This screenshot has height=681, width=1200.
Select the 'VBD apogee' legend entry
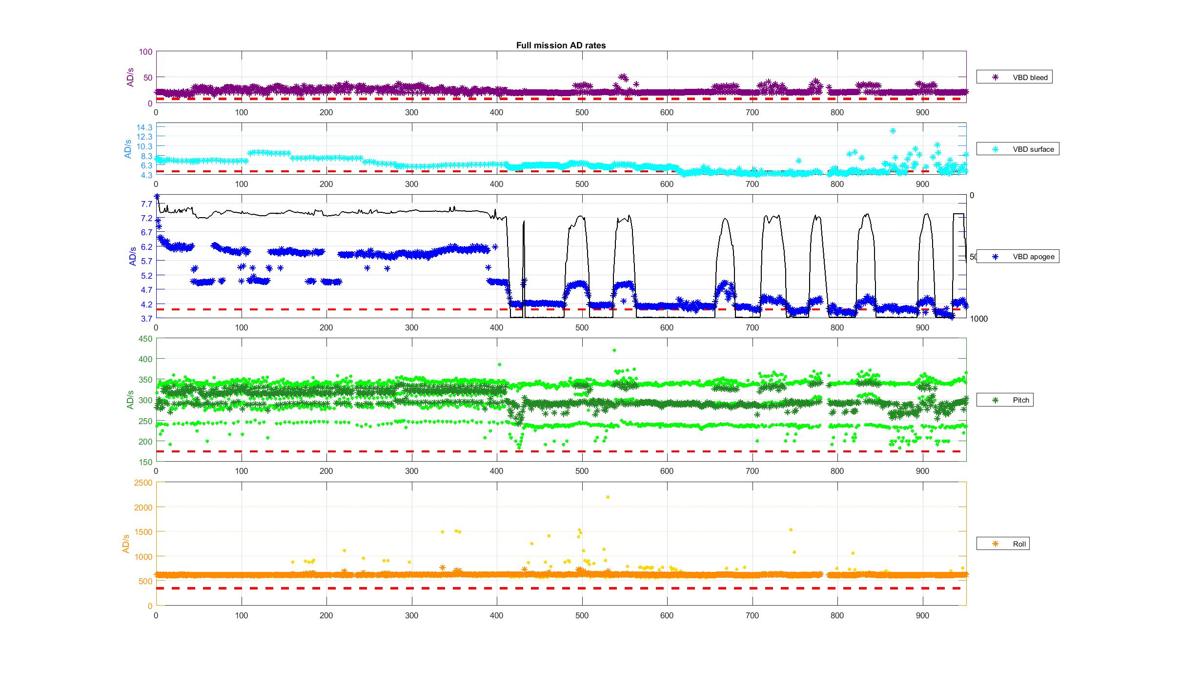coord(1018,256)
